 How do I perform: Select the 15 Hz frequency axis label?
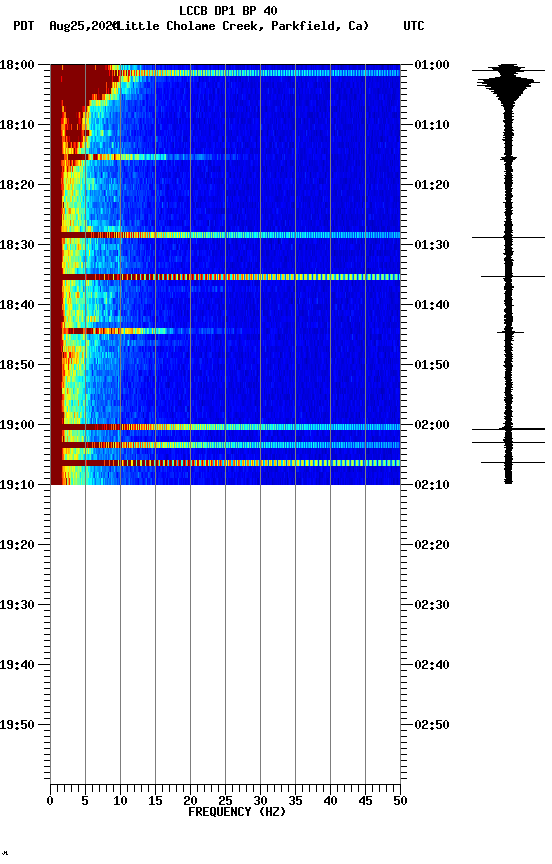coord(155,801)
